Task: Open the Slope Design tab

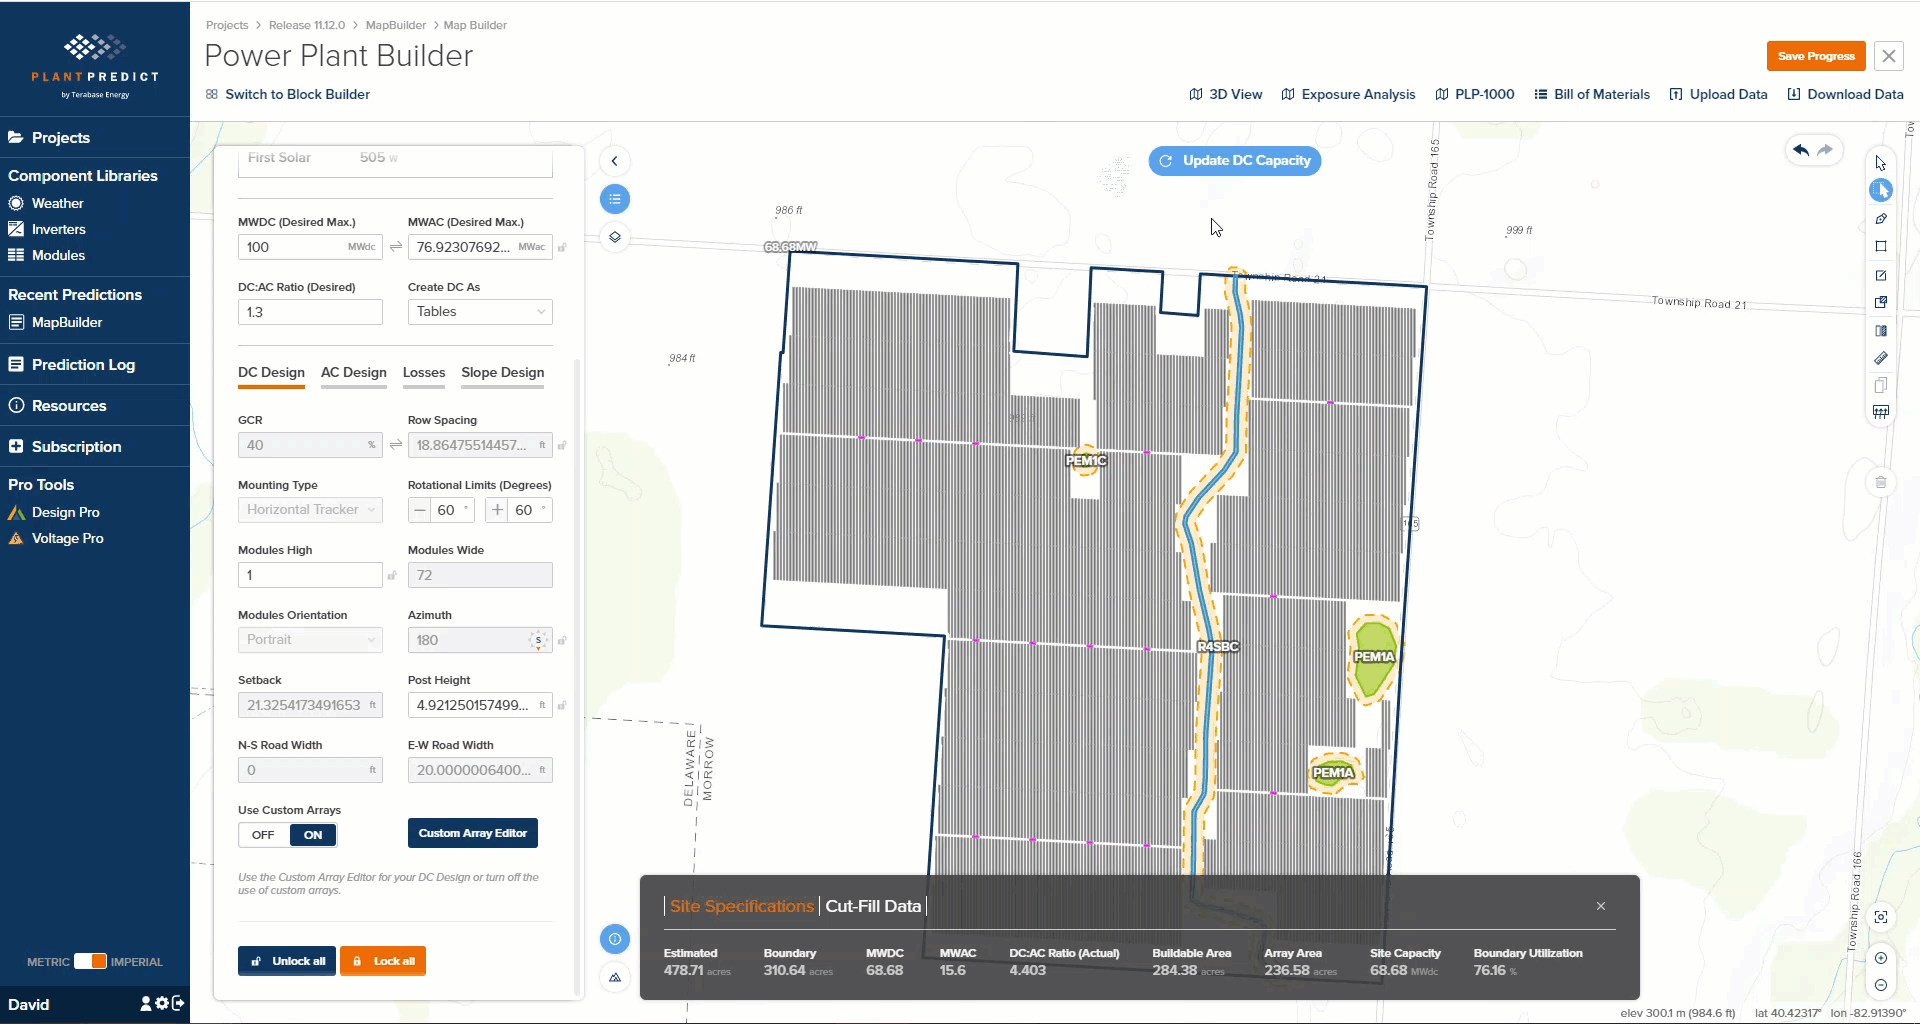Action: click(x=503, y=372)
